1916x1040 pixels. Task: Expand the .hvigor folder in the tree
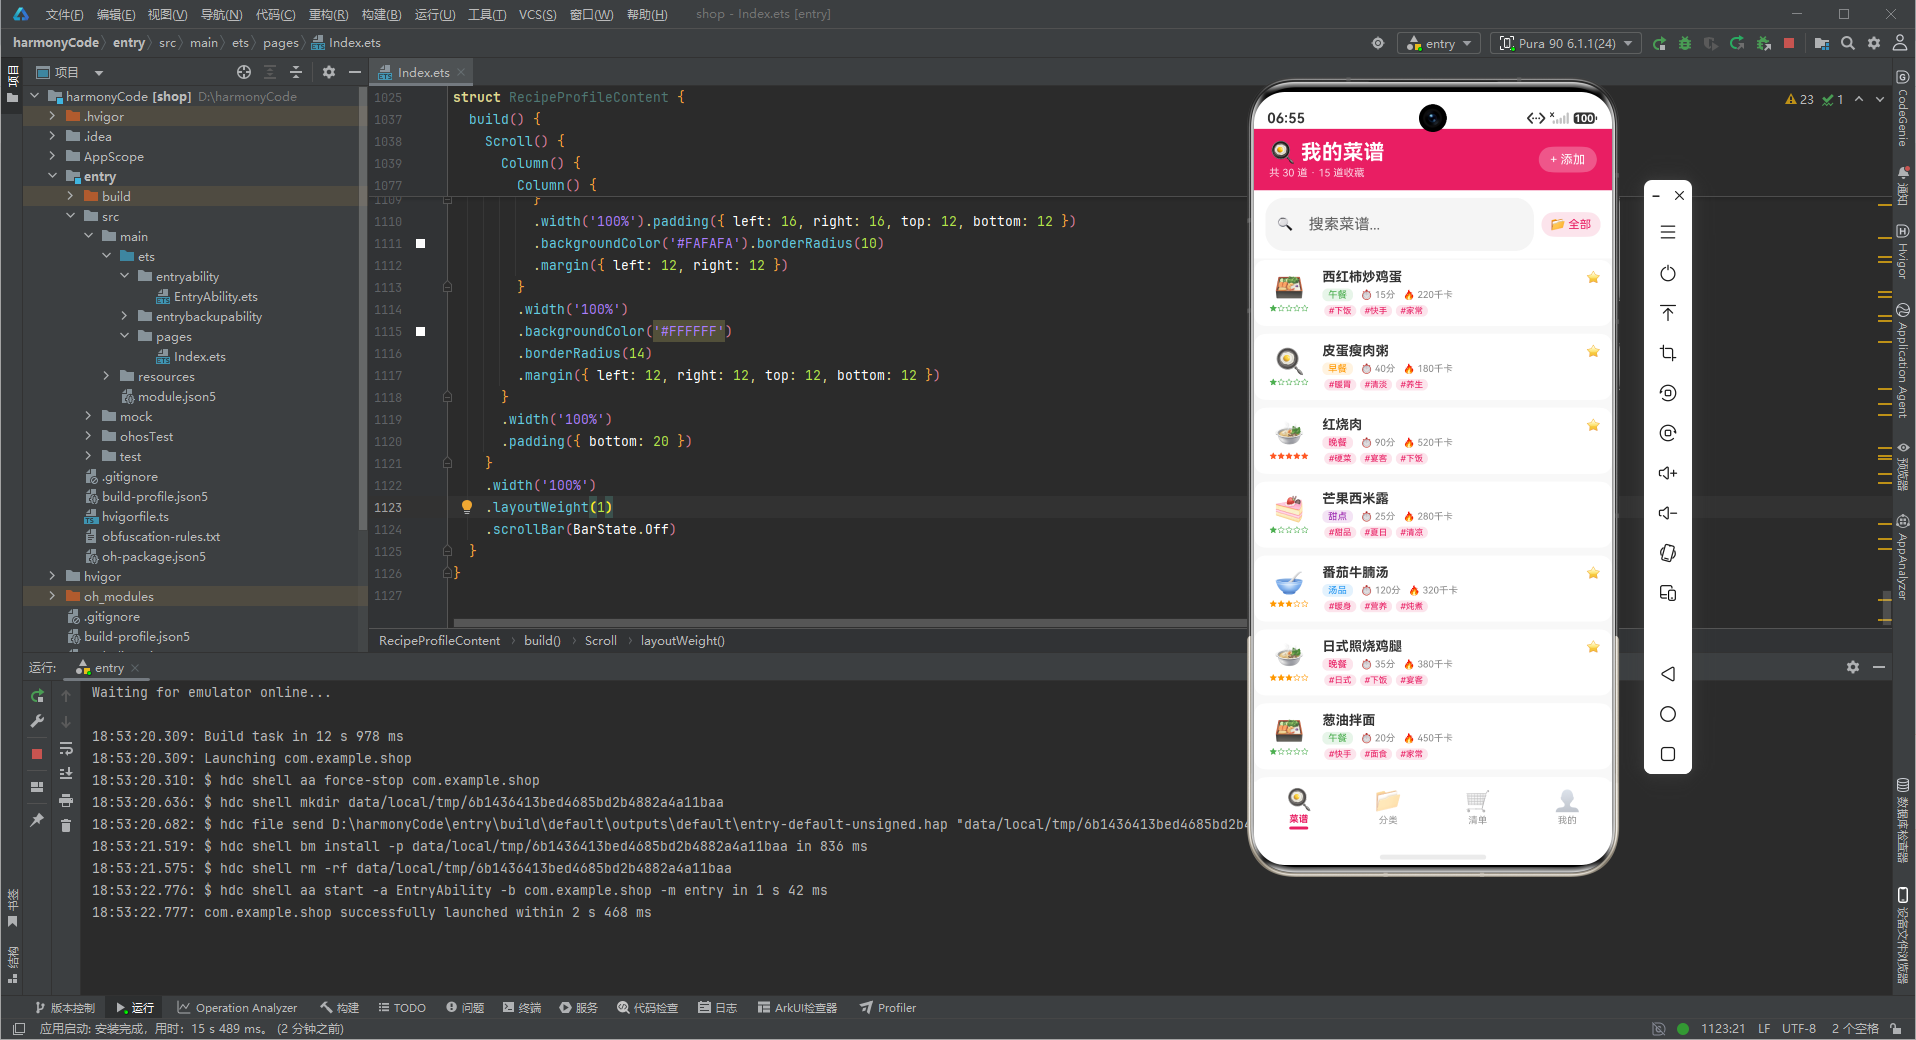point(52,116)
